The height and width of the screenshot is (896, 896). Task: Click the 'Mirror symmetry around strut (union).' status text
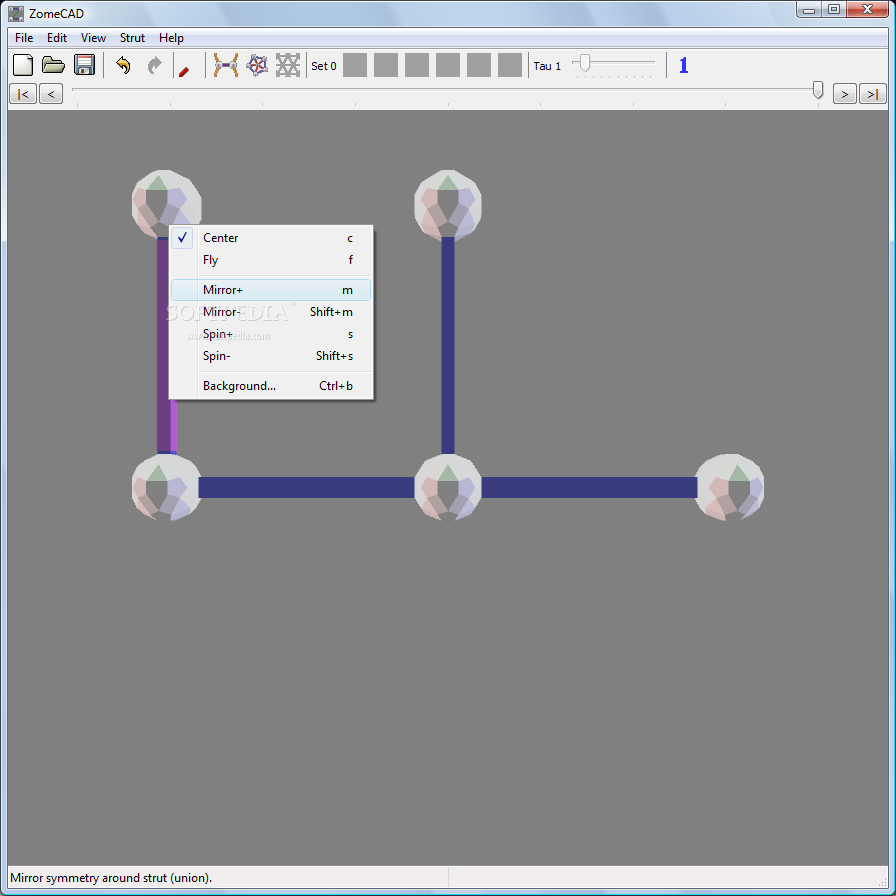pos(111,878)
